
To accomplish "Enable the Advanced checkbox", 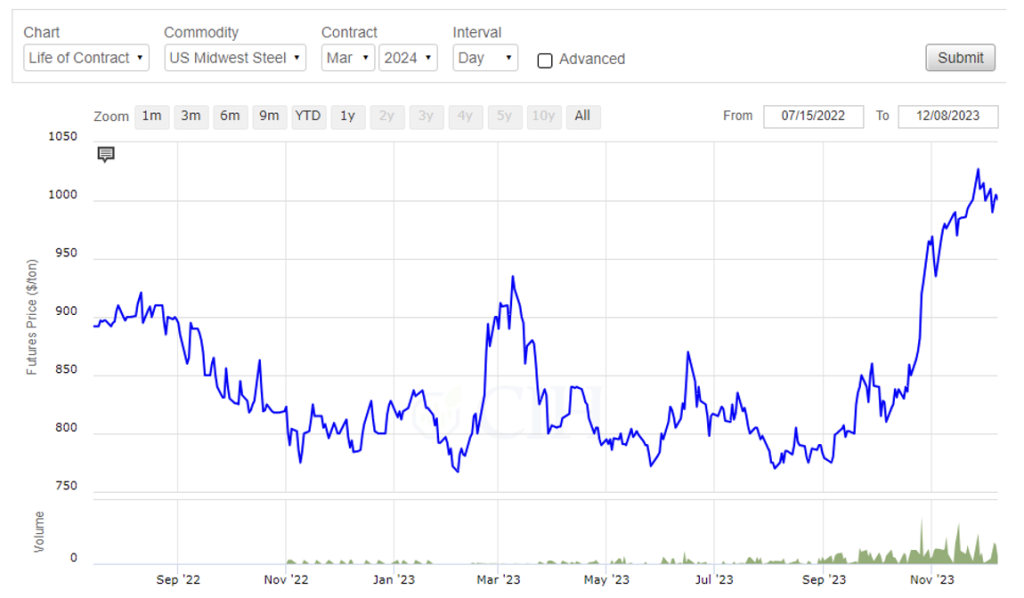I will [x=545, y=60].
